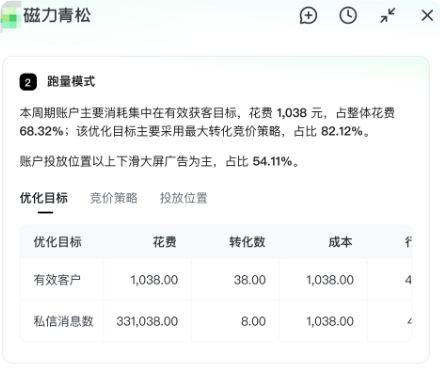Click the 68.32% figure in the summary
This screenshot has height=376, width=440.
tap(42, 131)
